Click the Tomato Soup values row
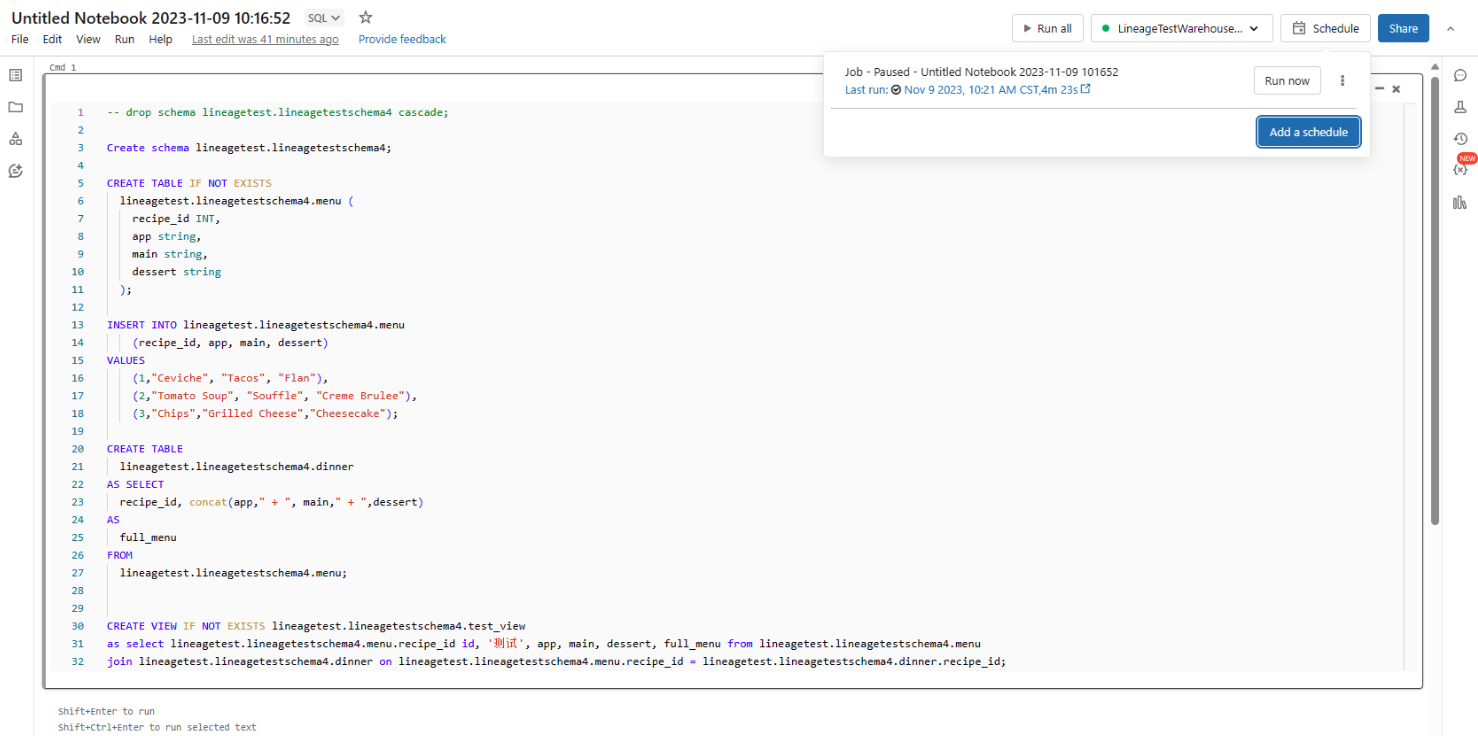The height and width of the screenshot is (736, 1478). [274, 395]
